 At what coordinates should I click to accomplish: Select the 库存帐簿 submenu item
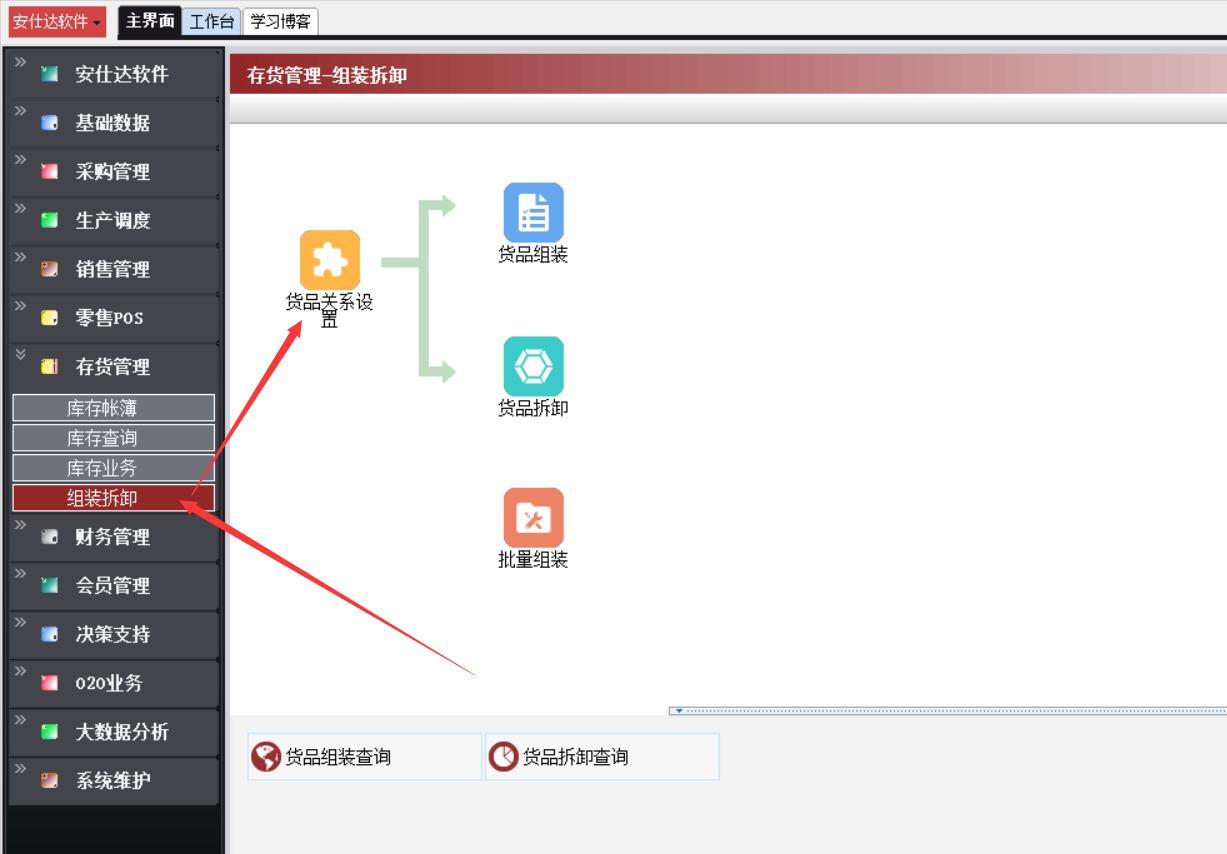click(x=114, y=408)
